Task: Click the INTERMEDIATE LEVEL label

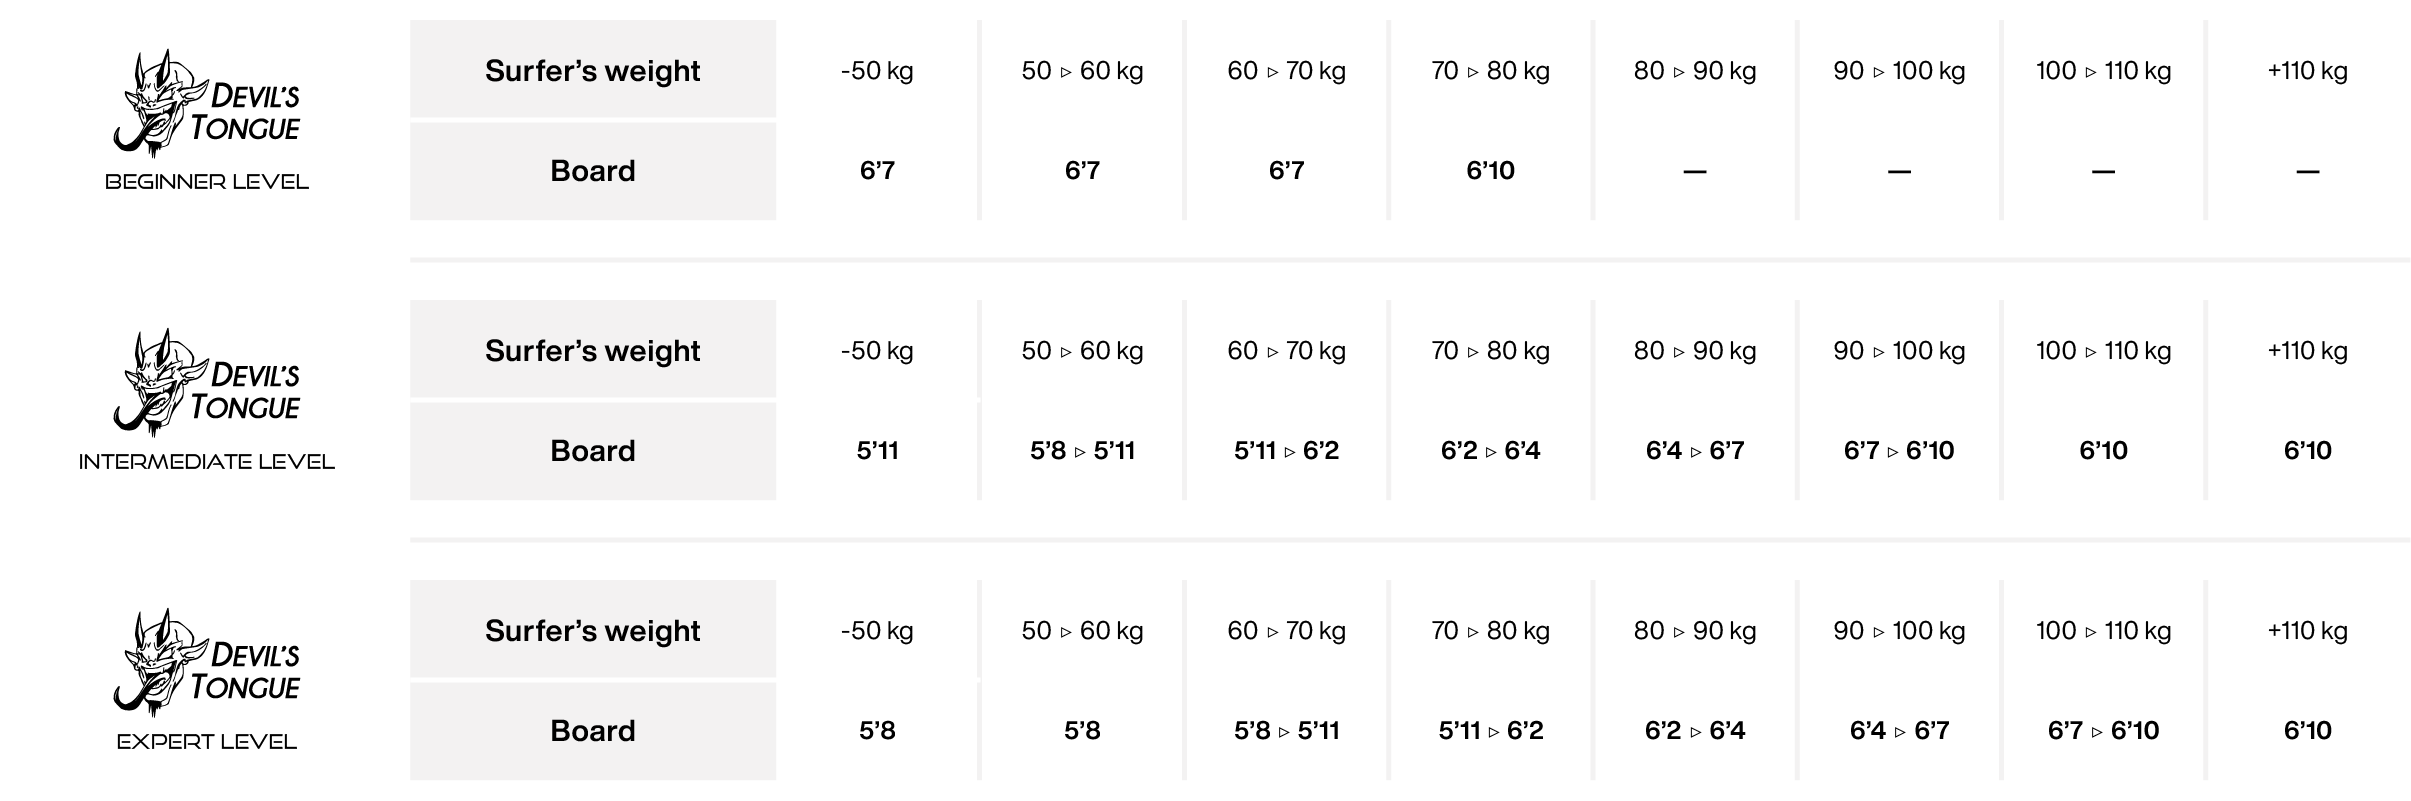Action: click(x=207, y=462)
